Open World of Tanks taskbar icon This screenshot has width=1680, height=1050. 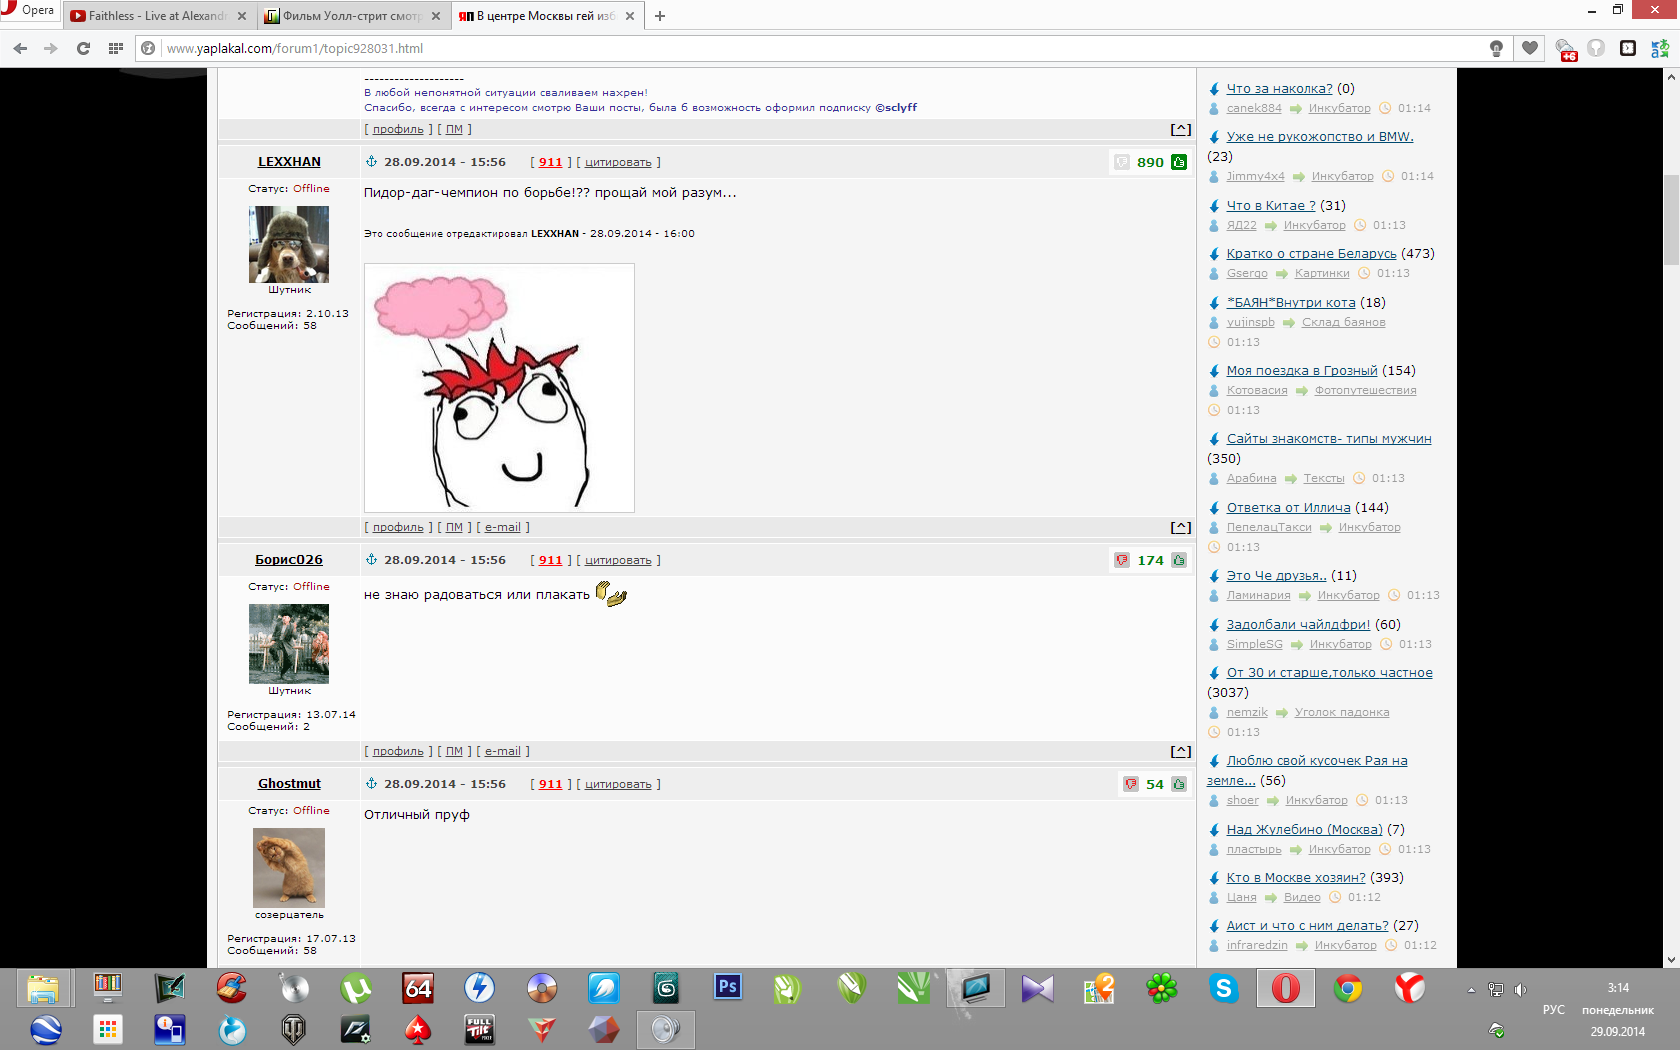click(293, 1029)
